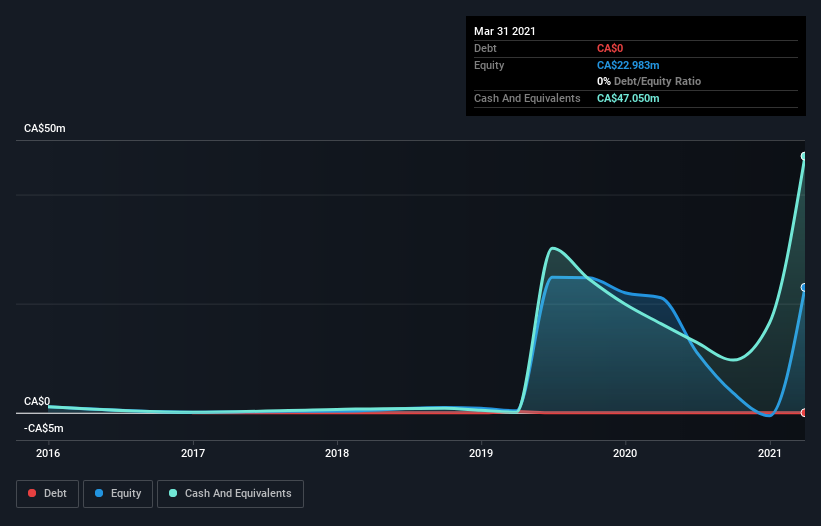Click the Debt label in tooltip
This screenshot has width=821, height=526.
pos(485,48)
